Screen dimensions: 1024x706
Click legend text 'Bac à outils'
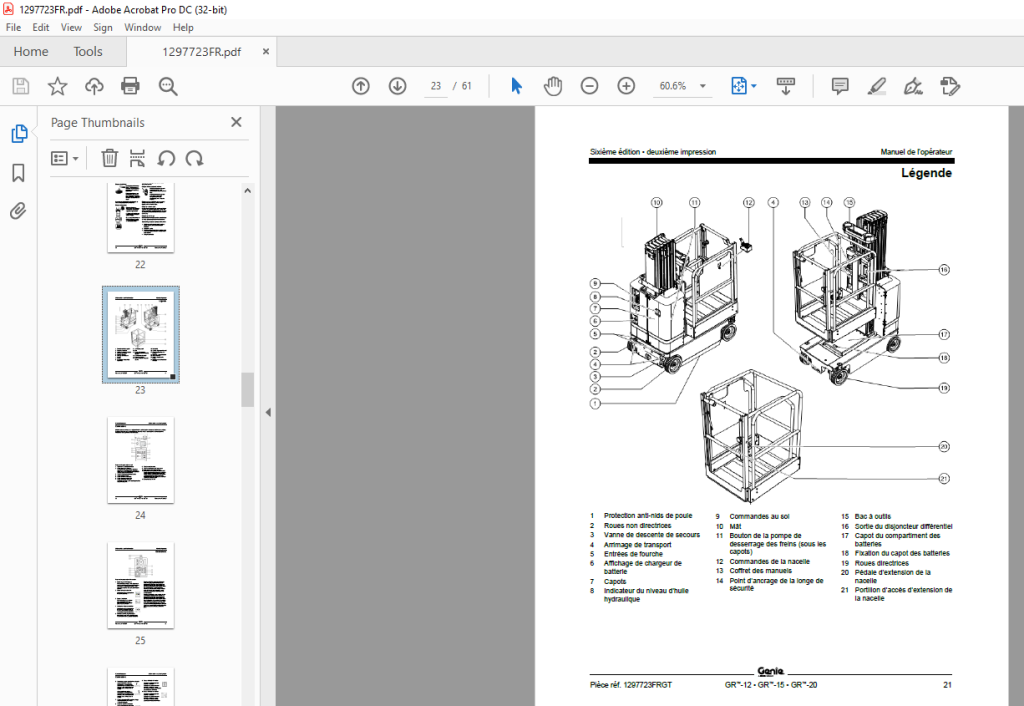point(872,517)
